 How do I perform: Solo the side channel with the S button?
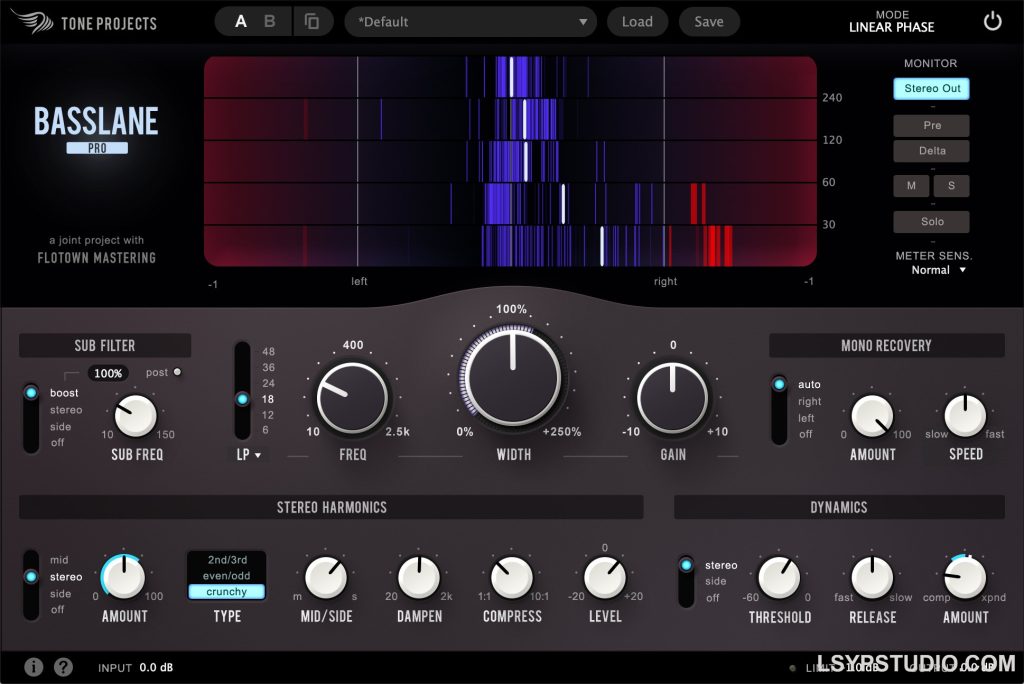(951, 185)
